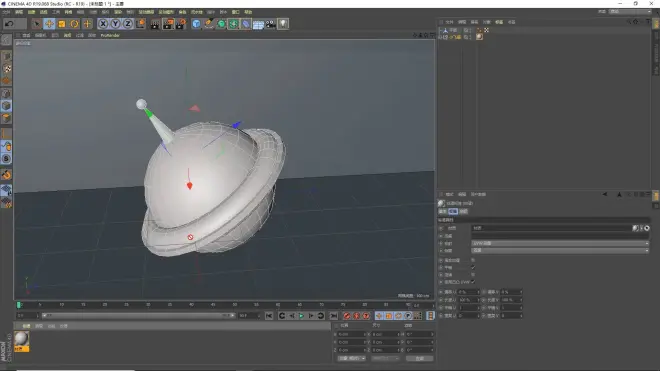Click the light bulb Light object icon

pos(283,24)
